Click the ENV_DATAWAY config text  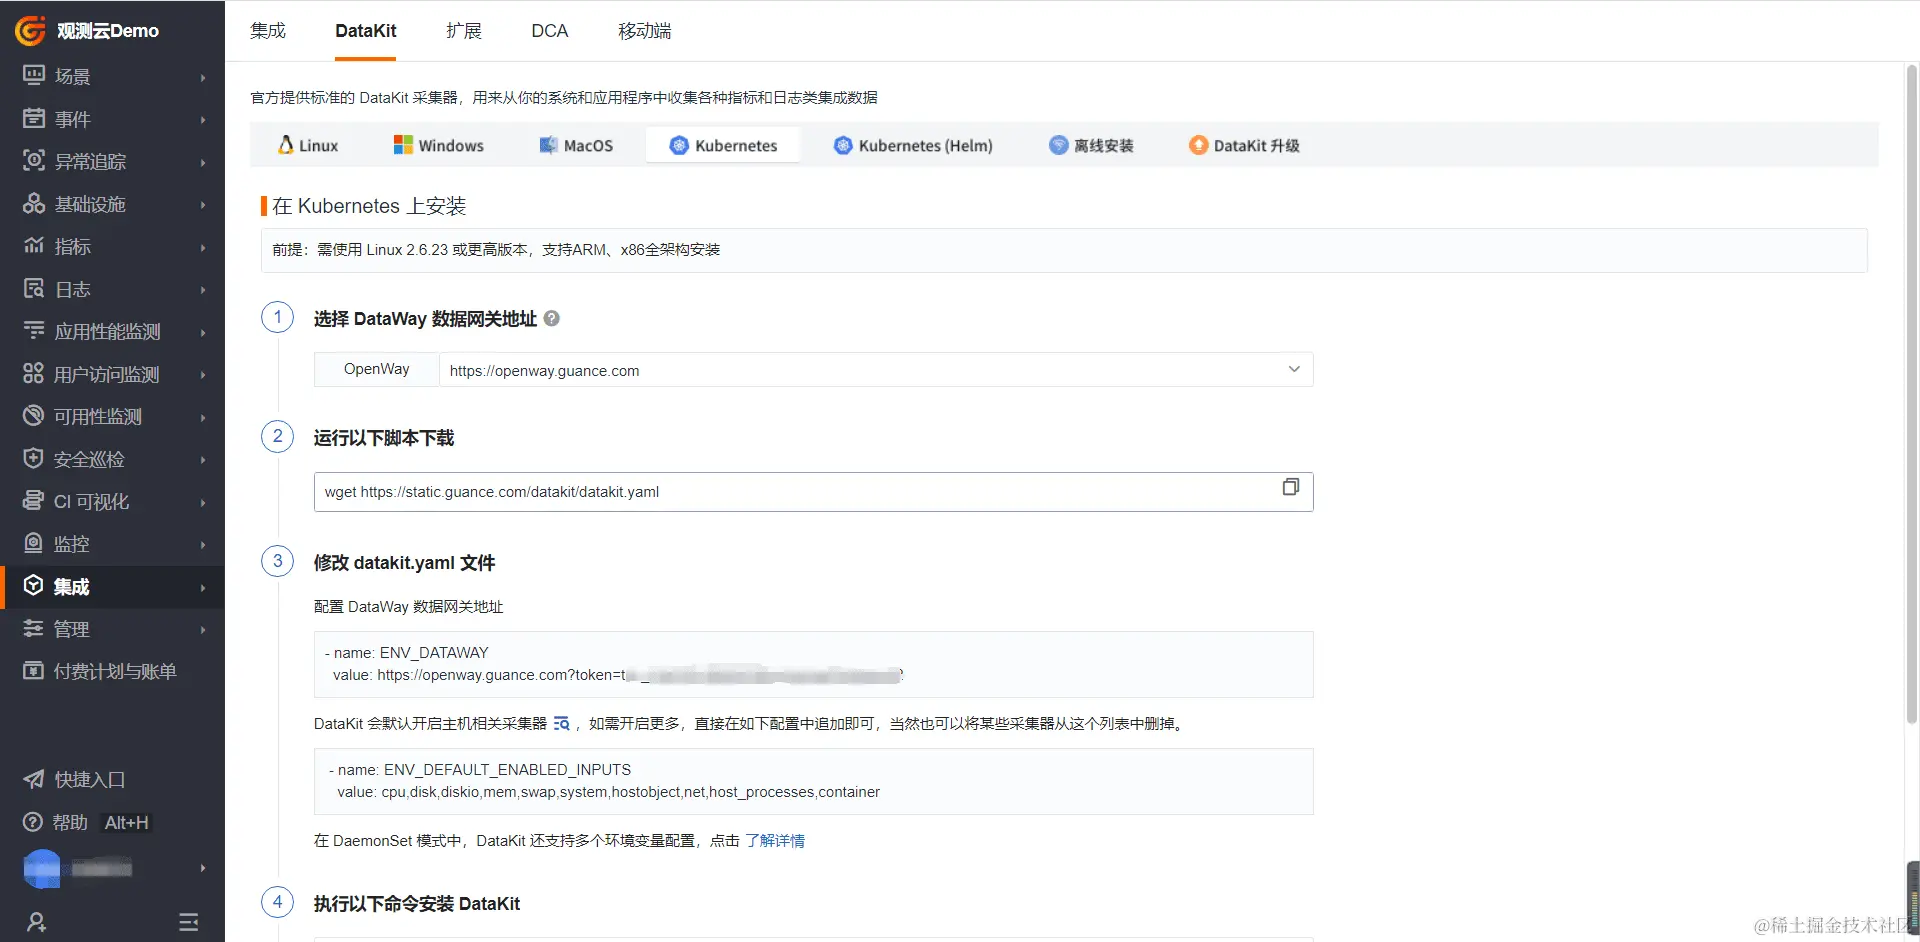(x=813, y=664)
